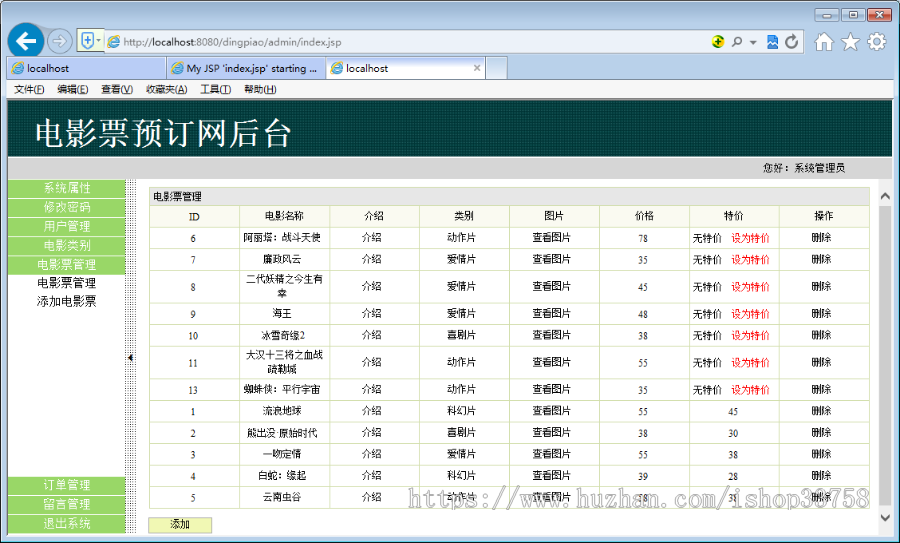Click 设为特价 in the 海王 row
900x543 pixels.
click(750, 314)
